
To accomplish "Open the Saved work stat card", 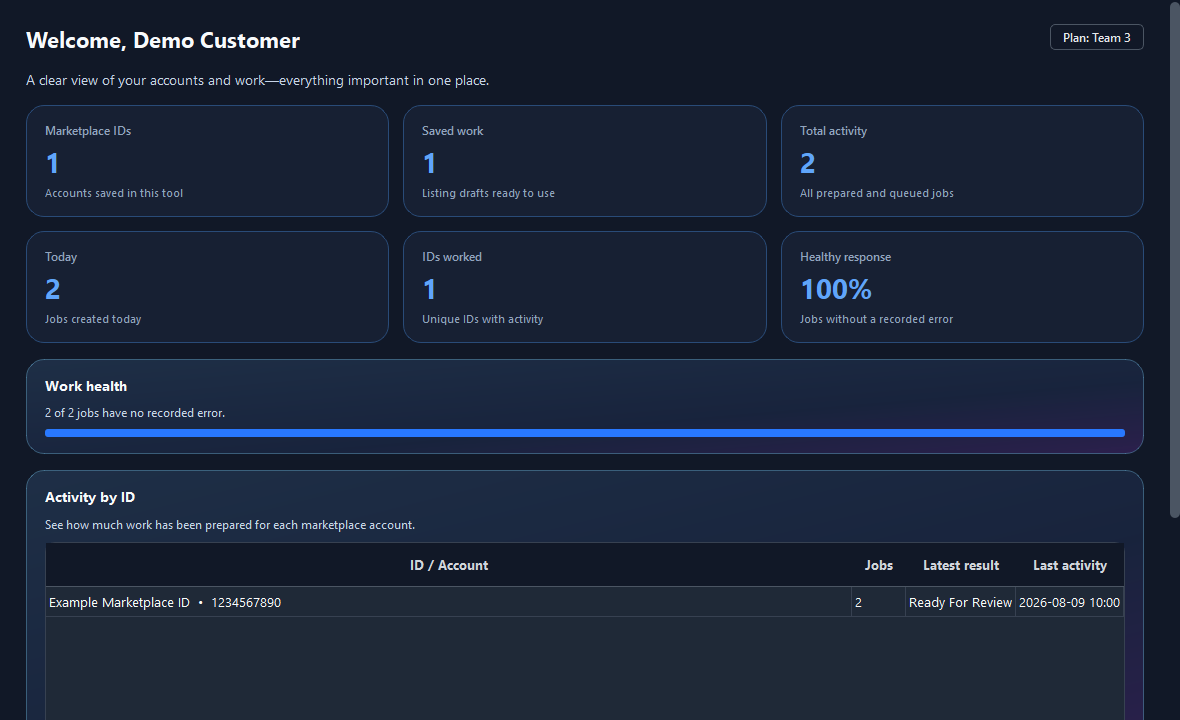I will (585, 161).
